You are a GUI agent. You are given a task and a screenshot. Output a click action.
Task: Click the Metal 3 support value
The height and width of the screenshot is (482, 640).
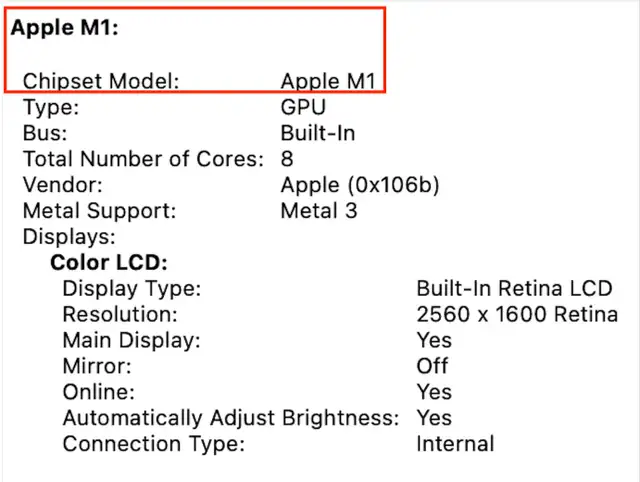(319, 211)
